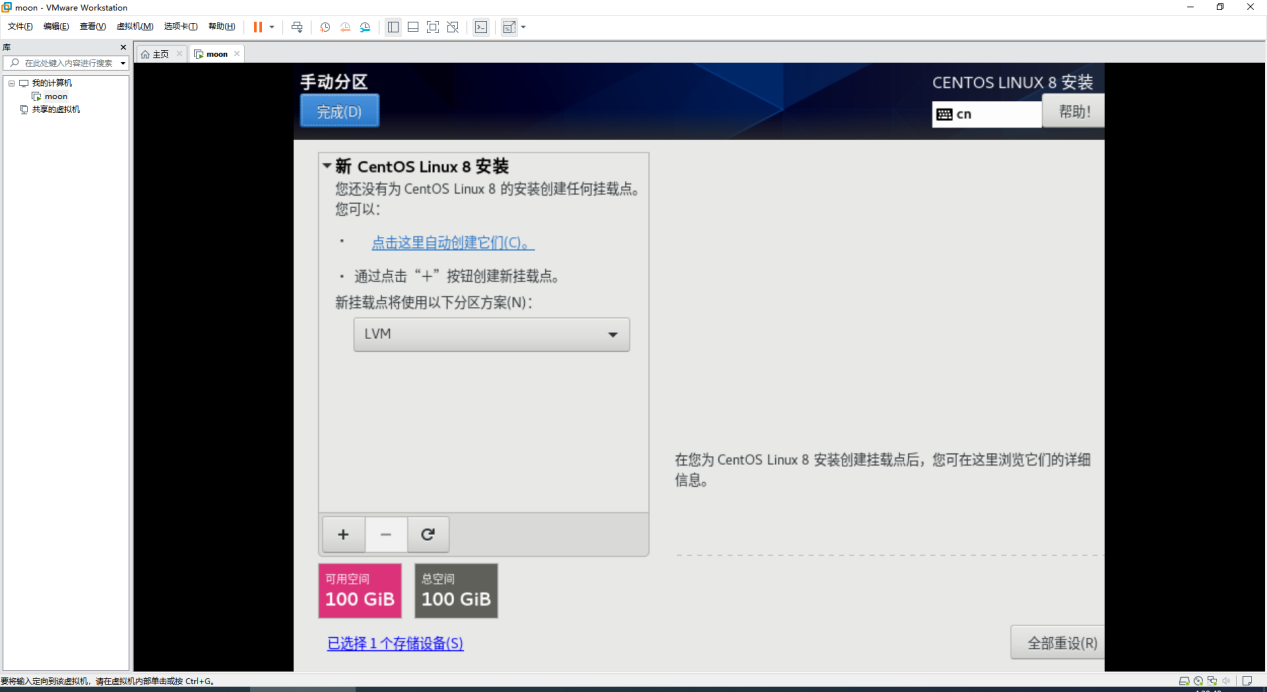Open the 帮助(H) menu
Viewport: 1267px width, 692px height.
coord(222,27)
